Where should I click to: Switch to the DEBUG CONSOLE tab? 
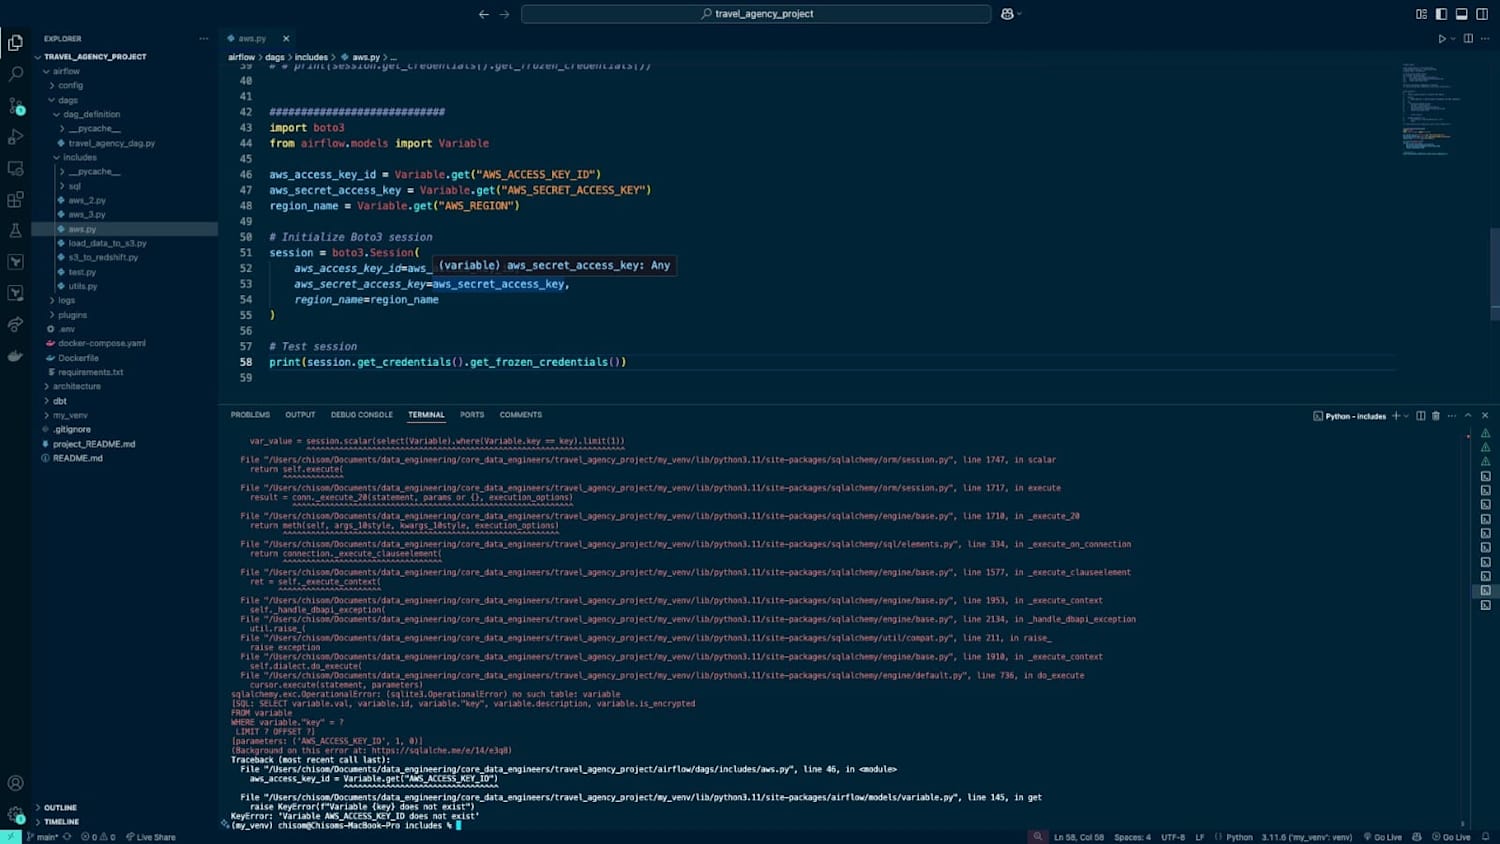[362, 415]
